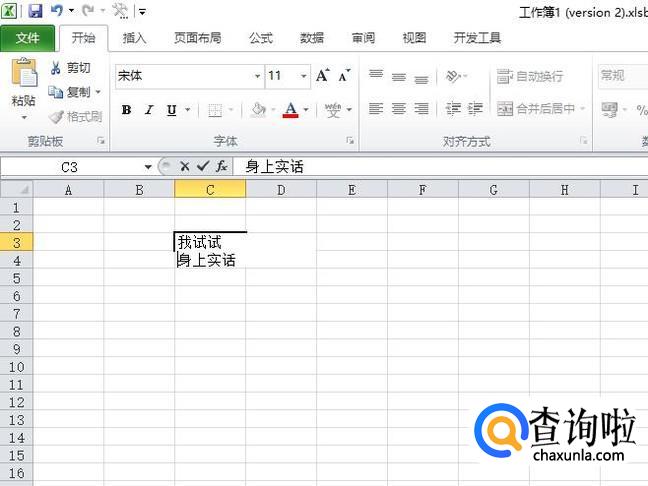Click the Redo arrow icon
Screen dimensions: 648x486
(x=88, y=11)
